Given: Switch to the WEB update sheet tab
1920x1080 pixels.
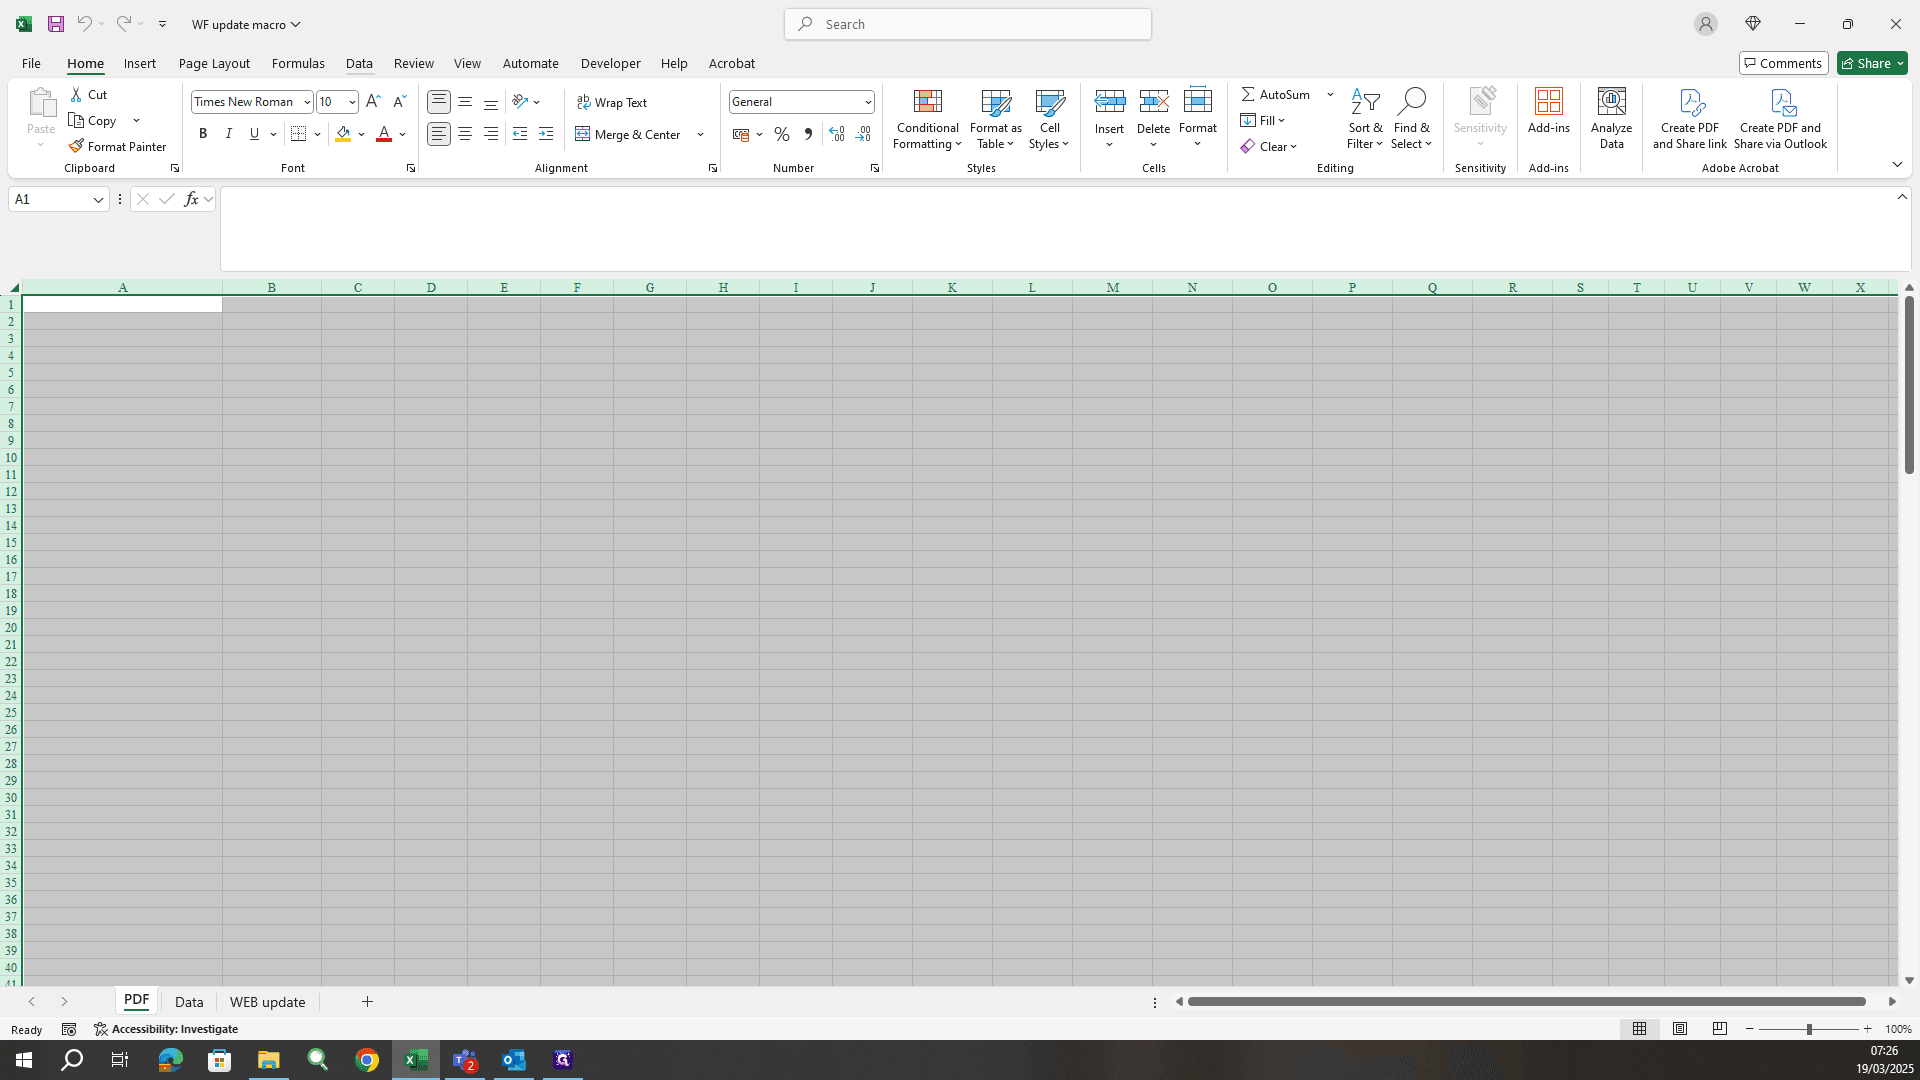Looking at the screenshot, I should [267, 1002].
